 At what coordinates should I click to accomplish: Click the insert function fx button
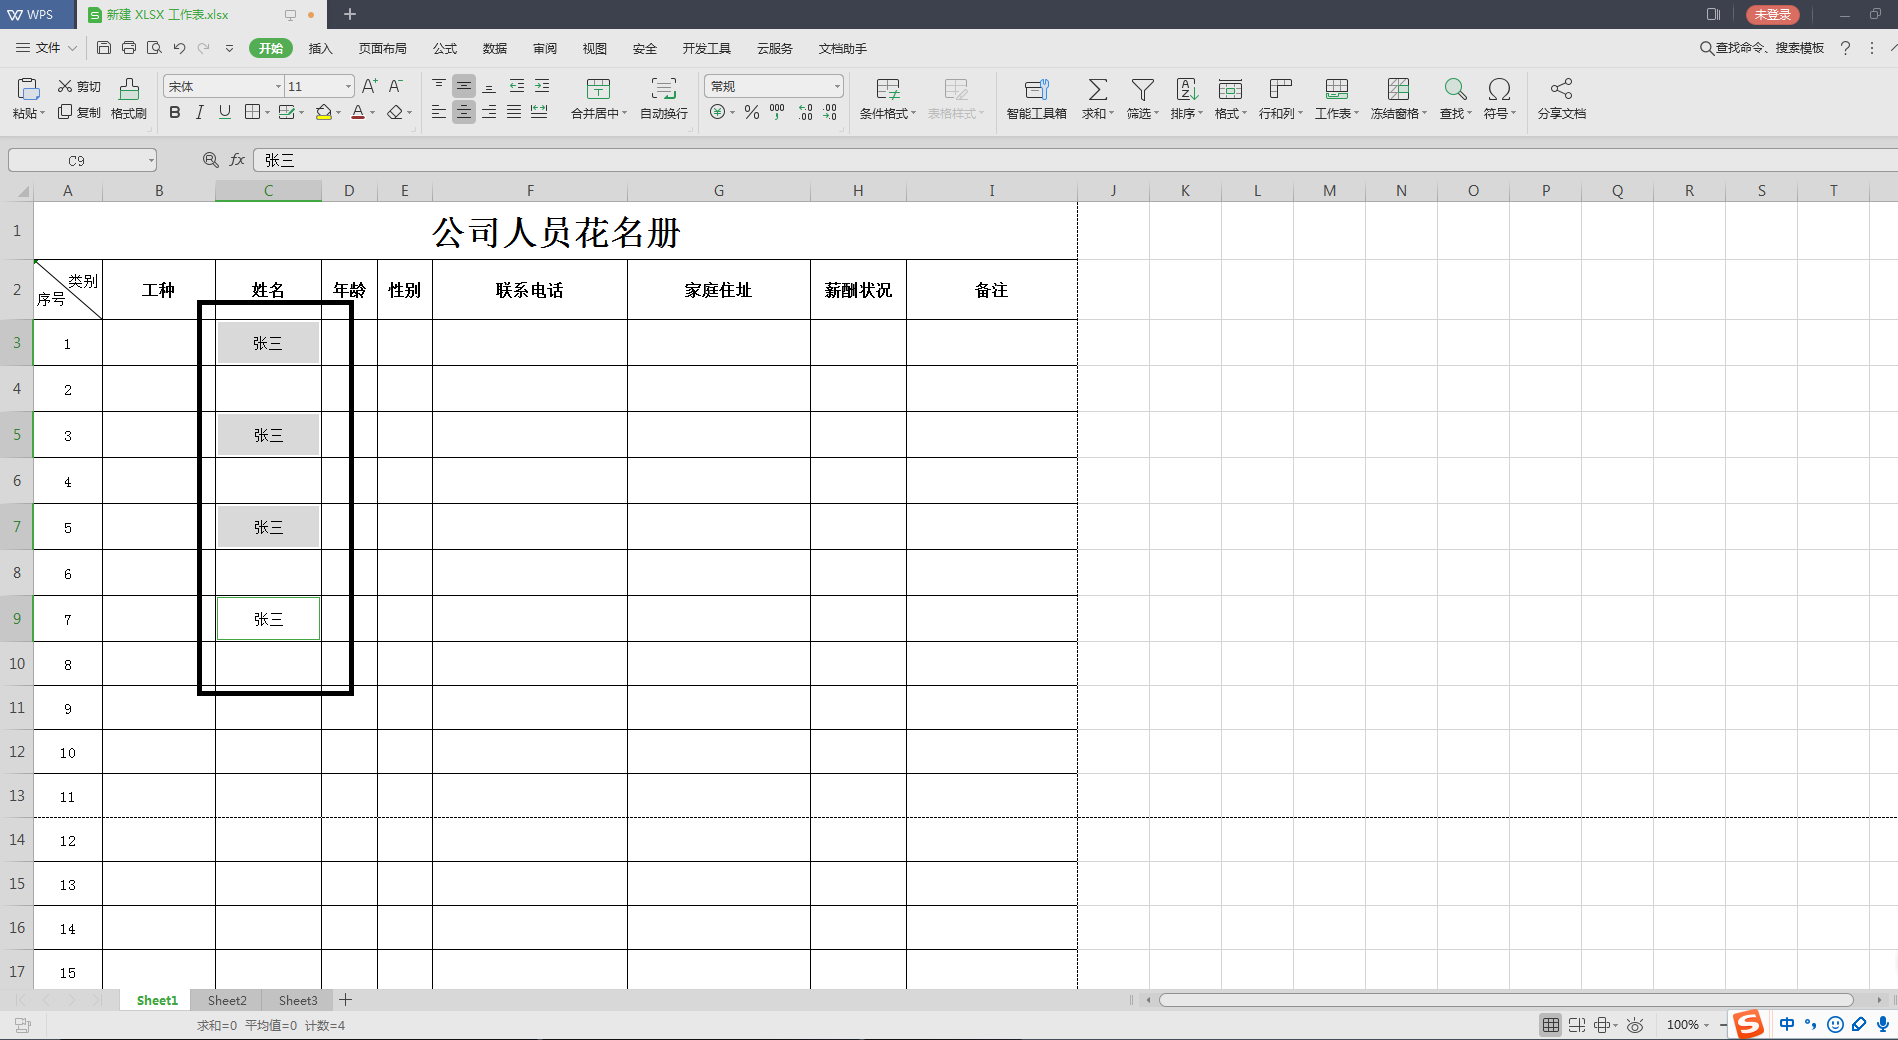point(237,160)
